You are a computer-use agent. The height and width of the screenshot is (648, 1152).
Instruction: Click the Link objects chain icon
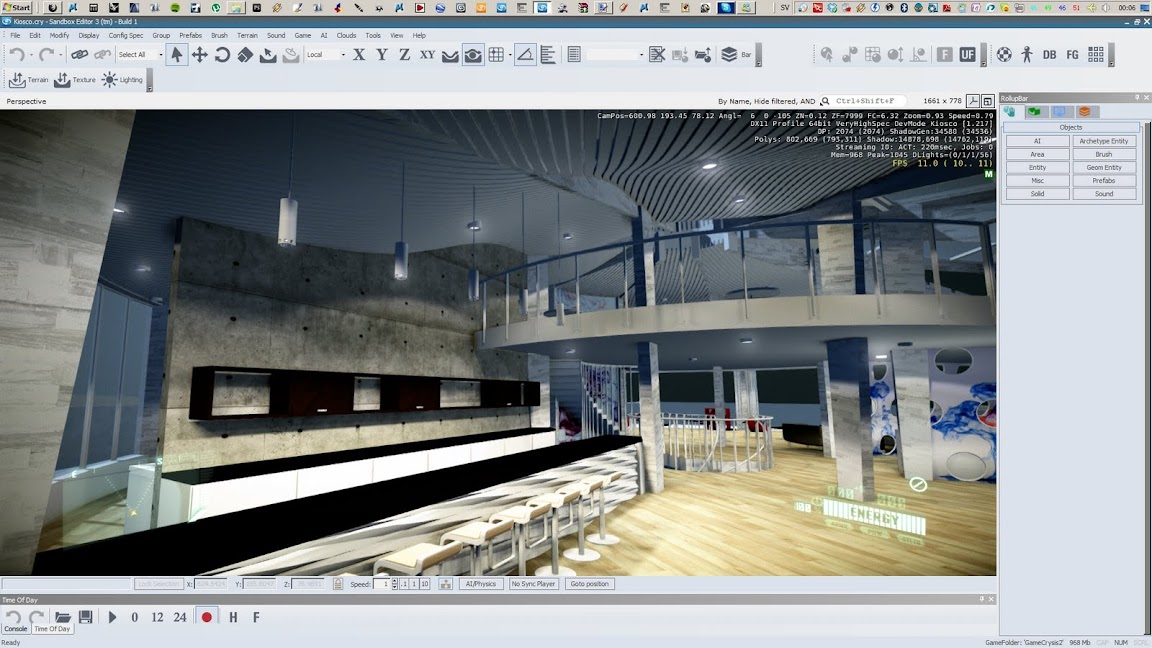pyautogui.click(x=79, y=55)
